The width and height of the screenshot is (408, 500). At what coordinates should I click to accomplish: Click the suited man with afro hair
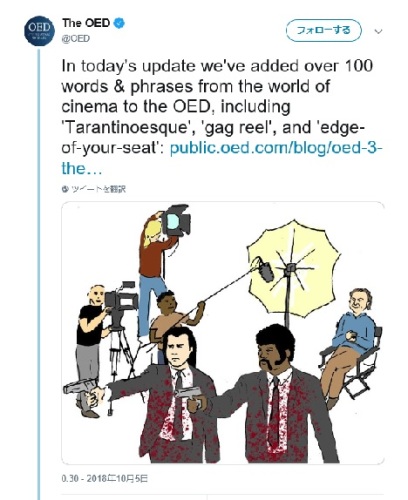(x=267, y=393)
